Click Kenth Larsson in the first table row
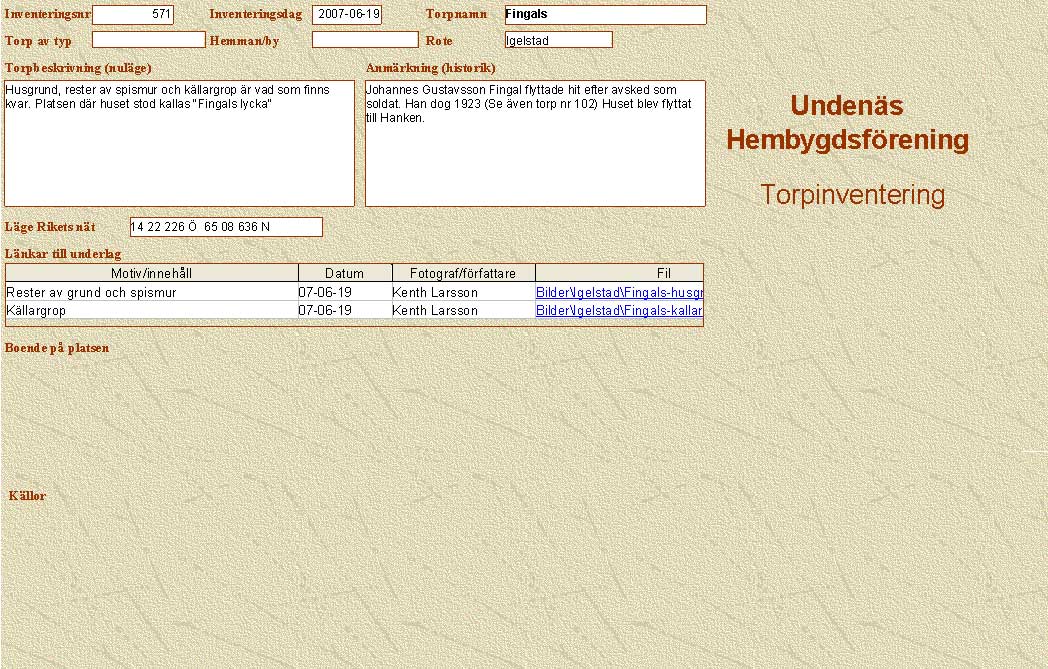The height and width of the screenshot is (669, 1048). point(435,293)
